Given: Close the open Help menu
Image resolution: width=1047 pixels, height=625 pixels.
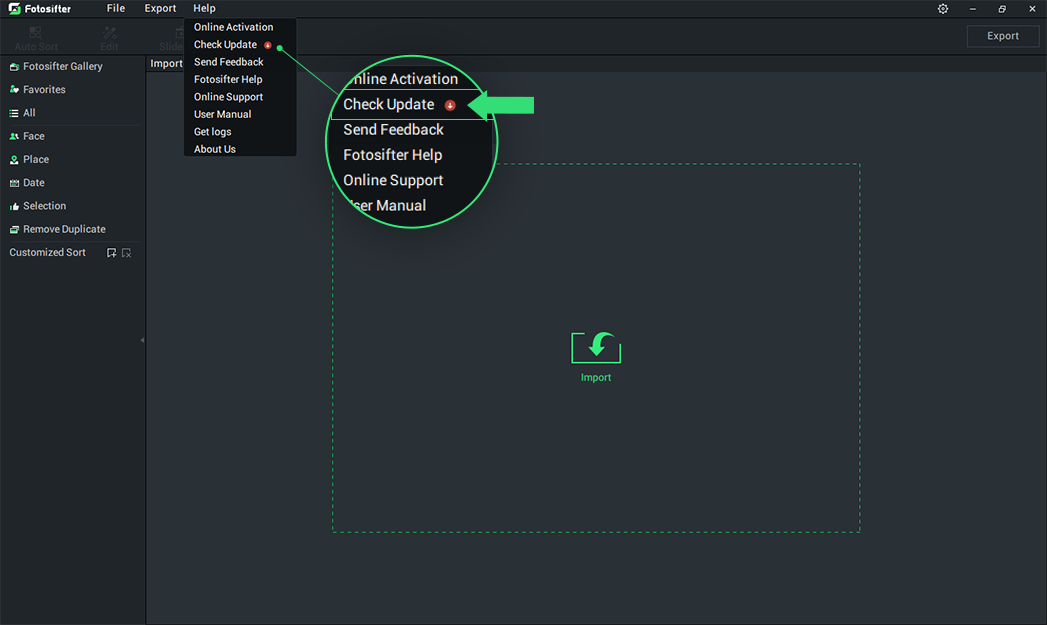Looking at the screenshot, I should click(x=204, y=8).
